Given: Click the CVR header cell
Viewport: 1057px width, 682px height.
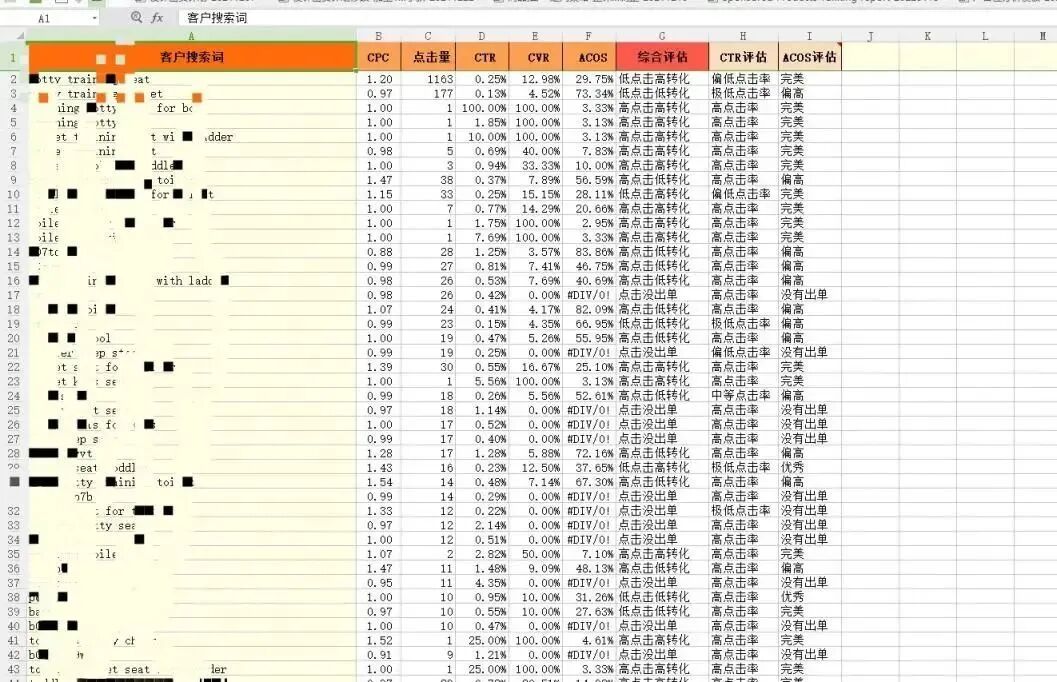Looking at the screenshot, I should pyautogui.click(x=536, y=57).
